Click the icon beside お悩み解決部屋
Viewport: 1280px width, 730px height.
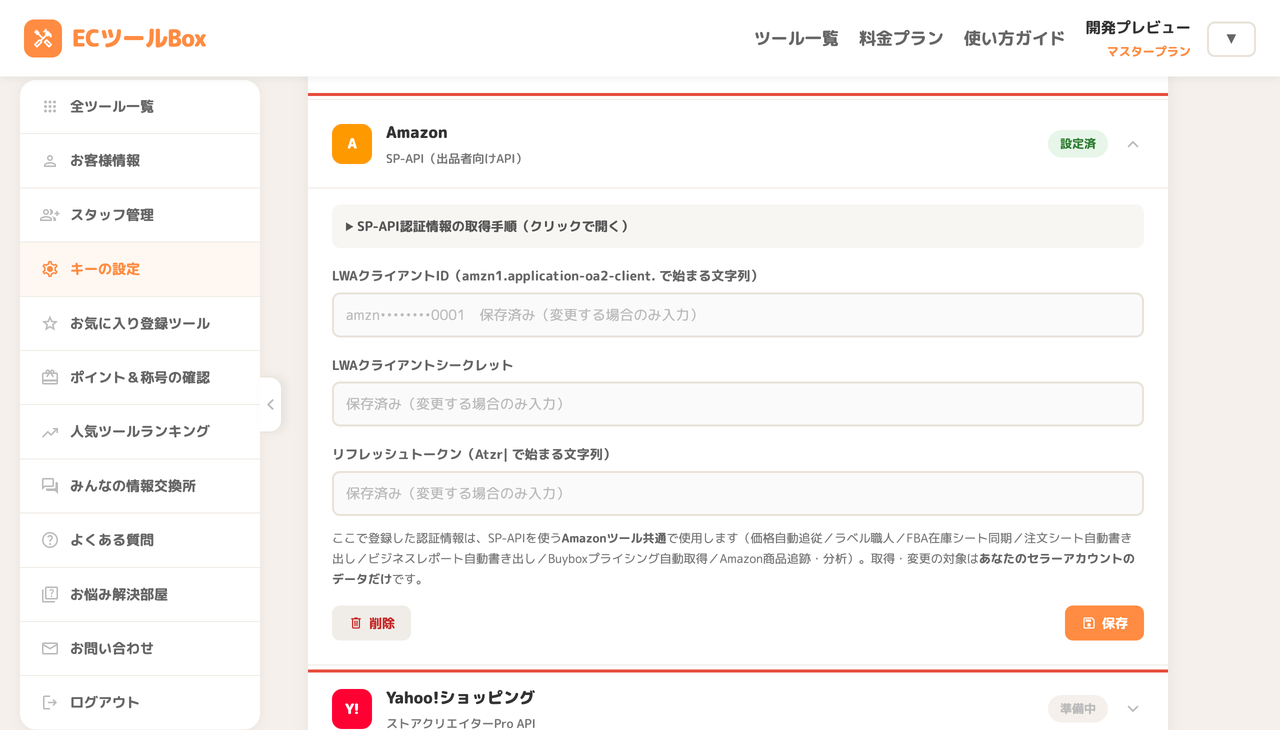point(50,594)
